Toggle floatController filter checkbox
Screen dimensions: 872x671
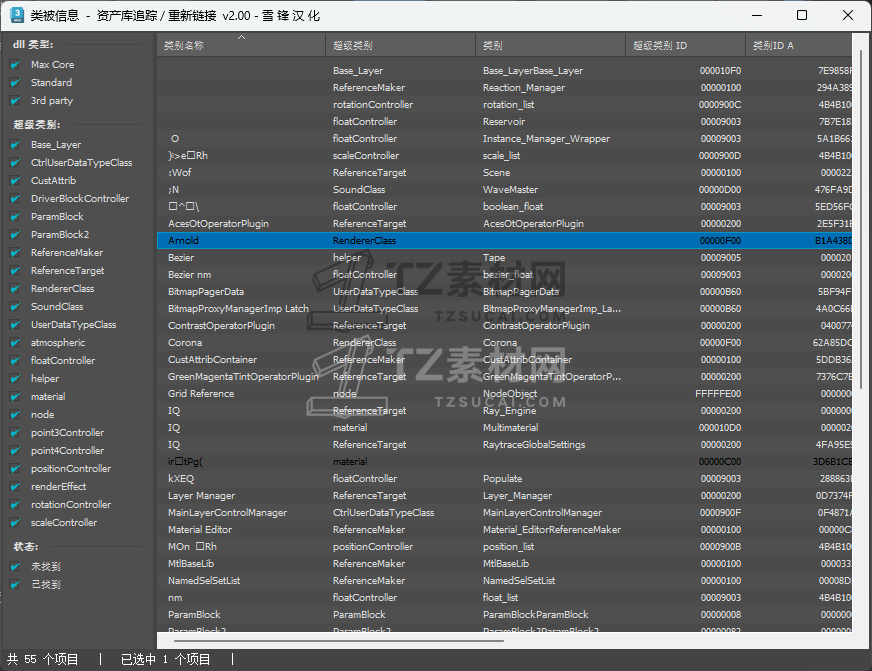tap(16, 361)
